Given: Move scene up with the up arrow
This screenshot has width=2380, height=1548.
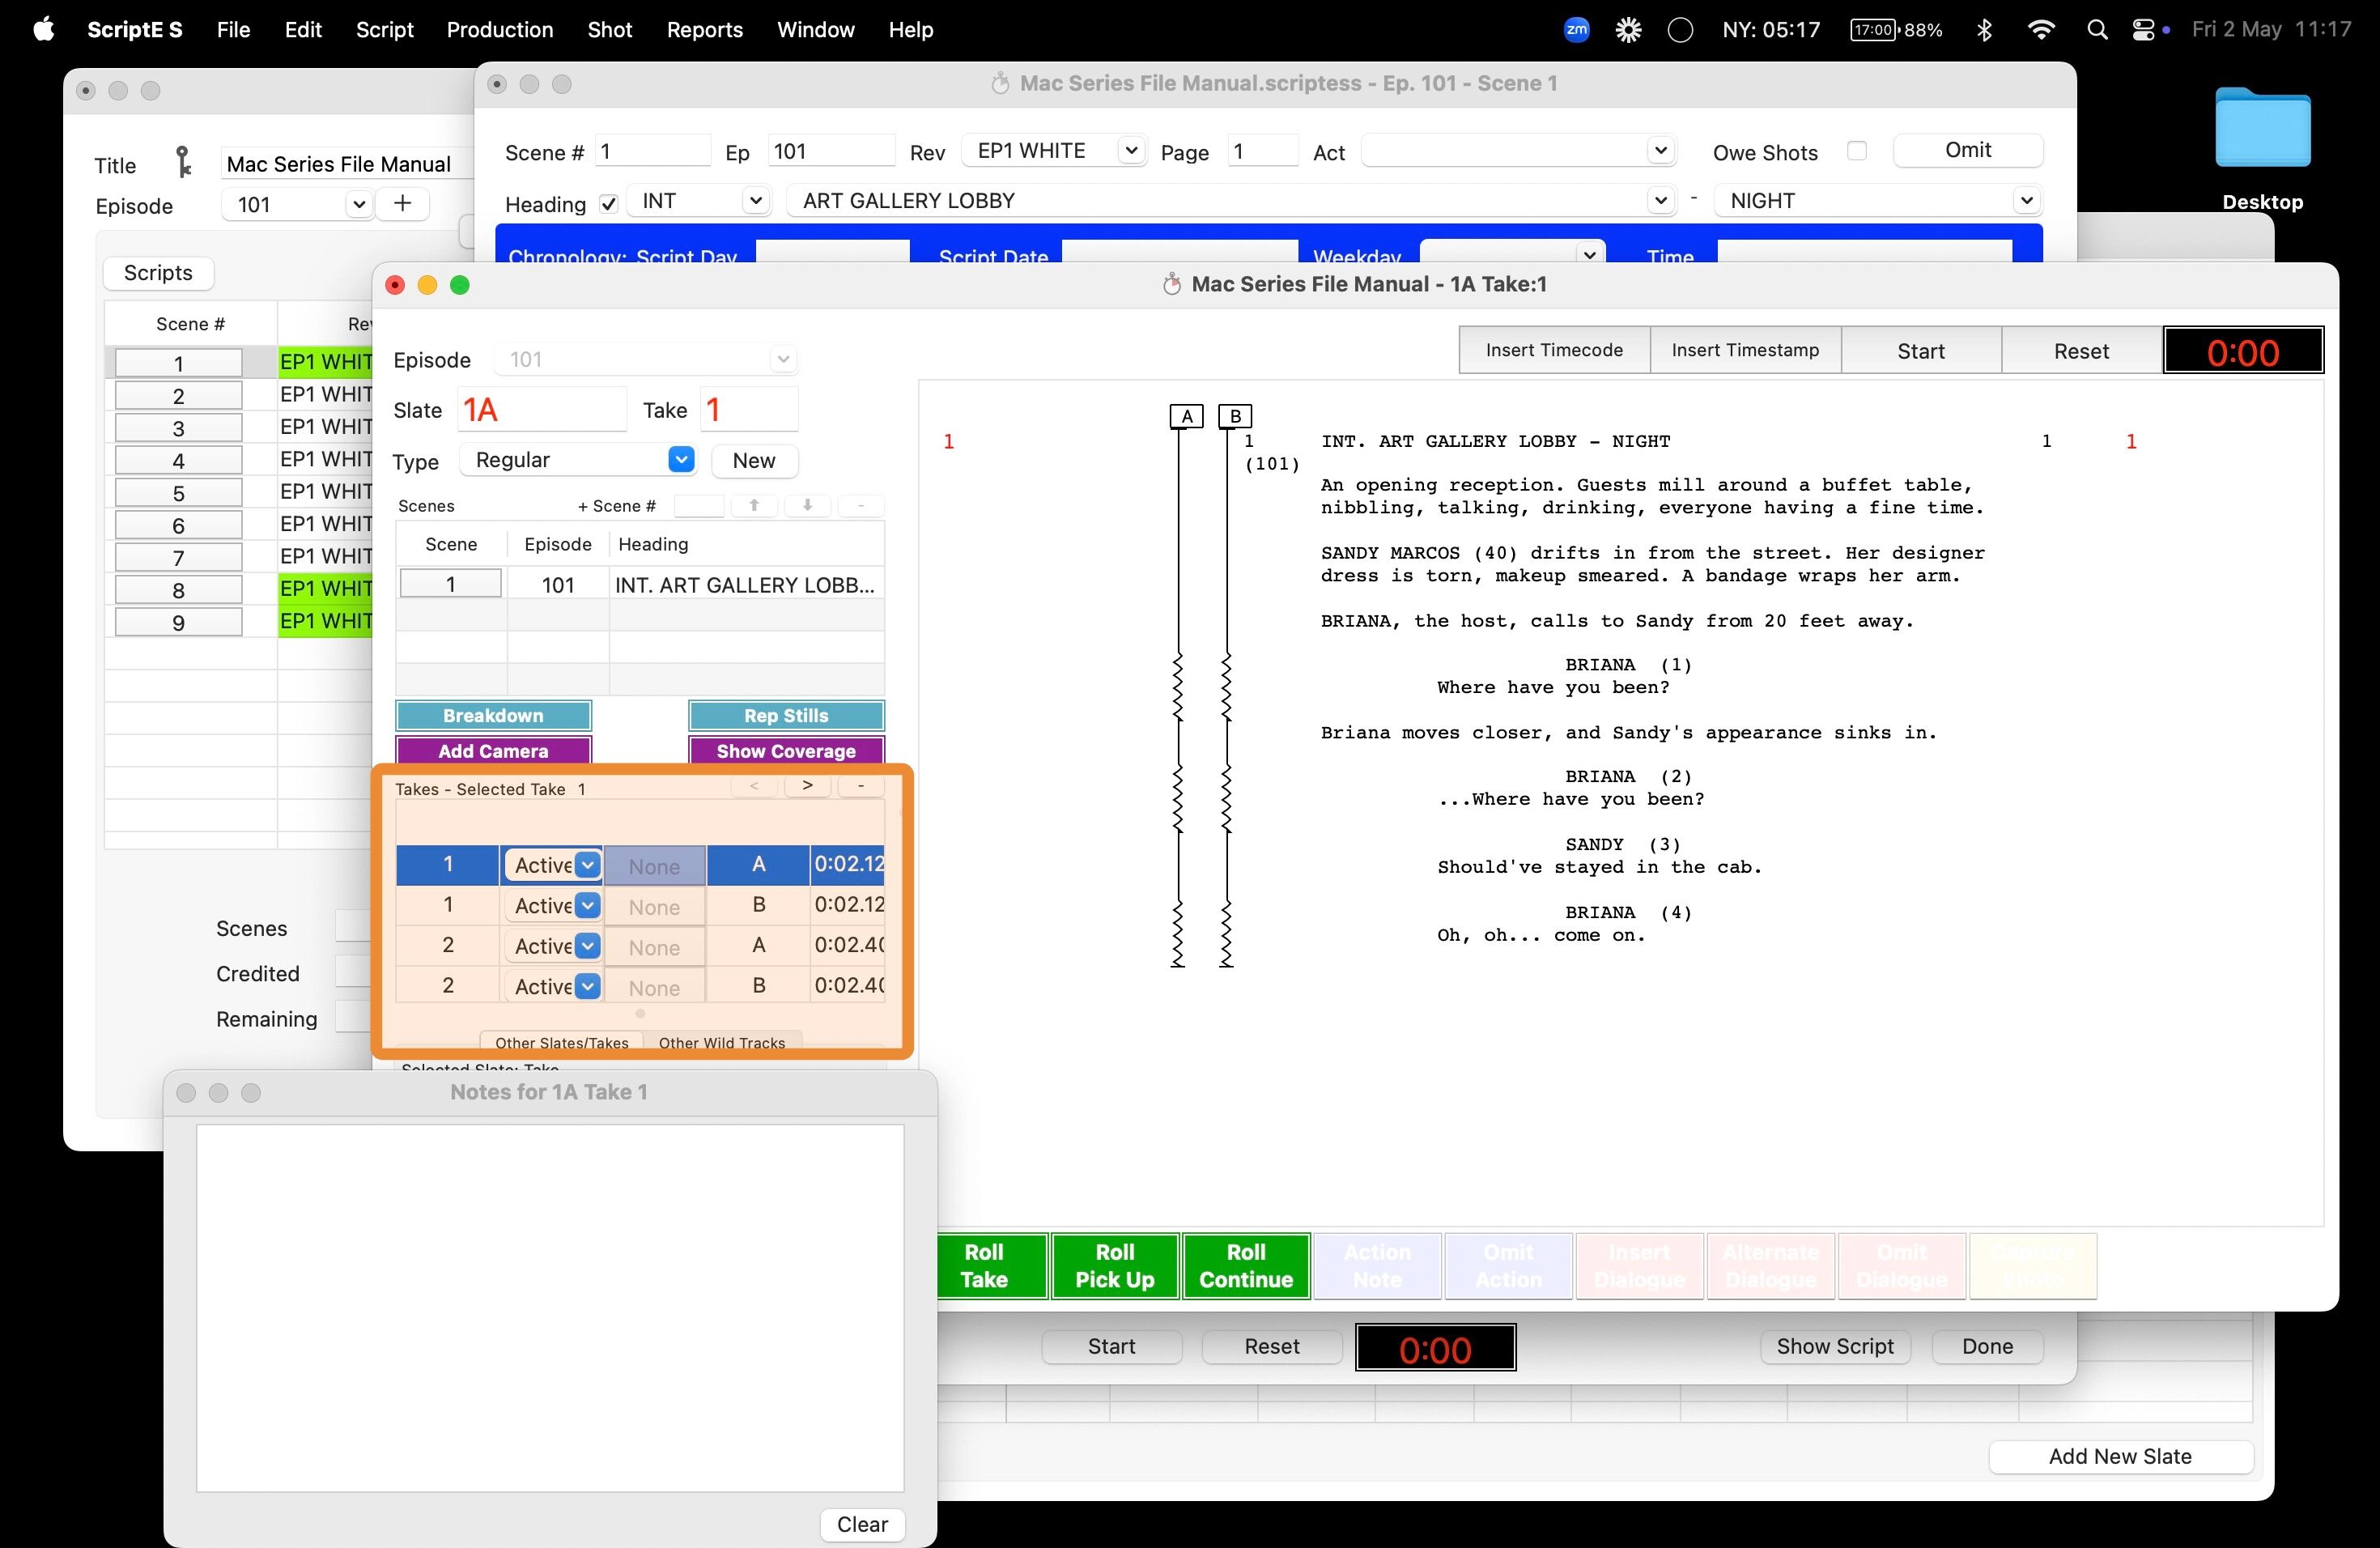Looking at the screenshot, I should tap(755, 505).
